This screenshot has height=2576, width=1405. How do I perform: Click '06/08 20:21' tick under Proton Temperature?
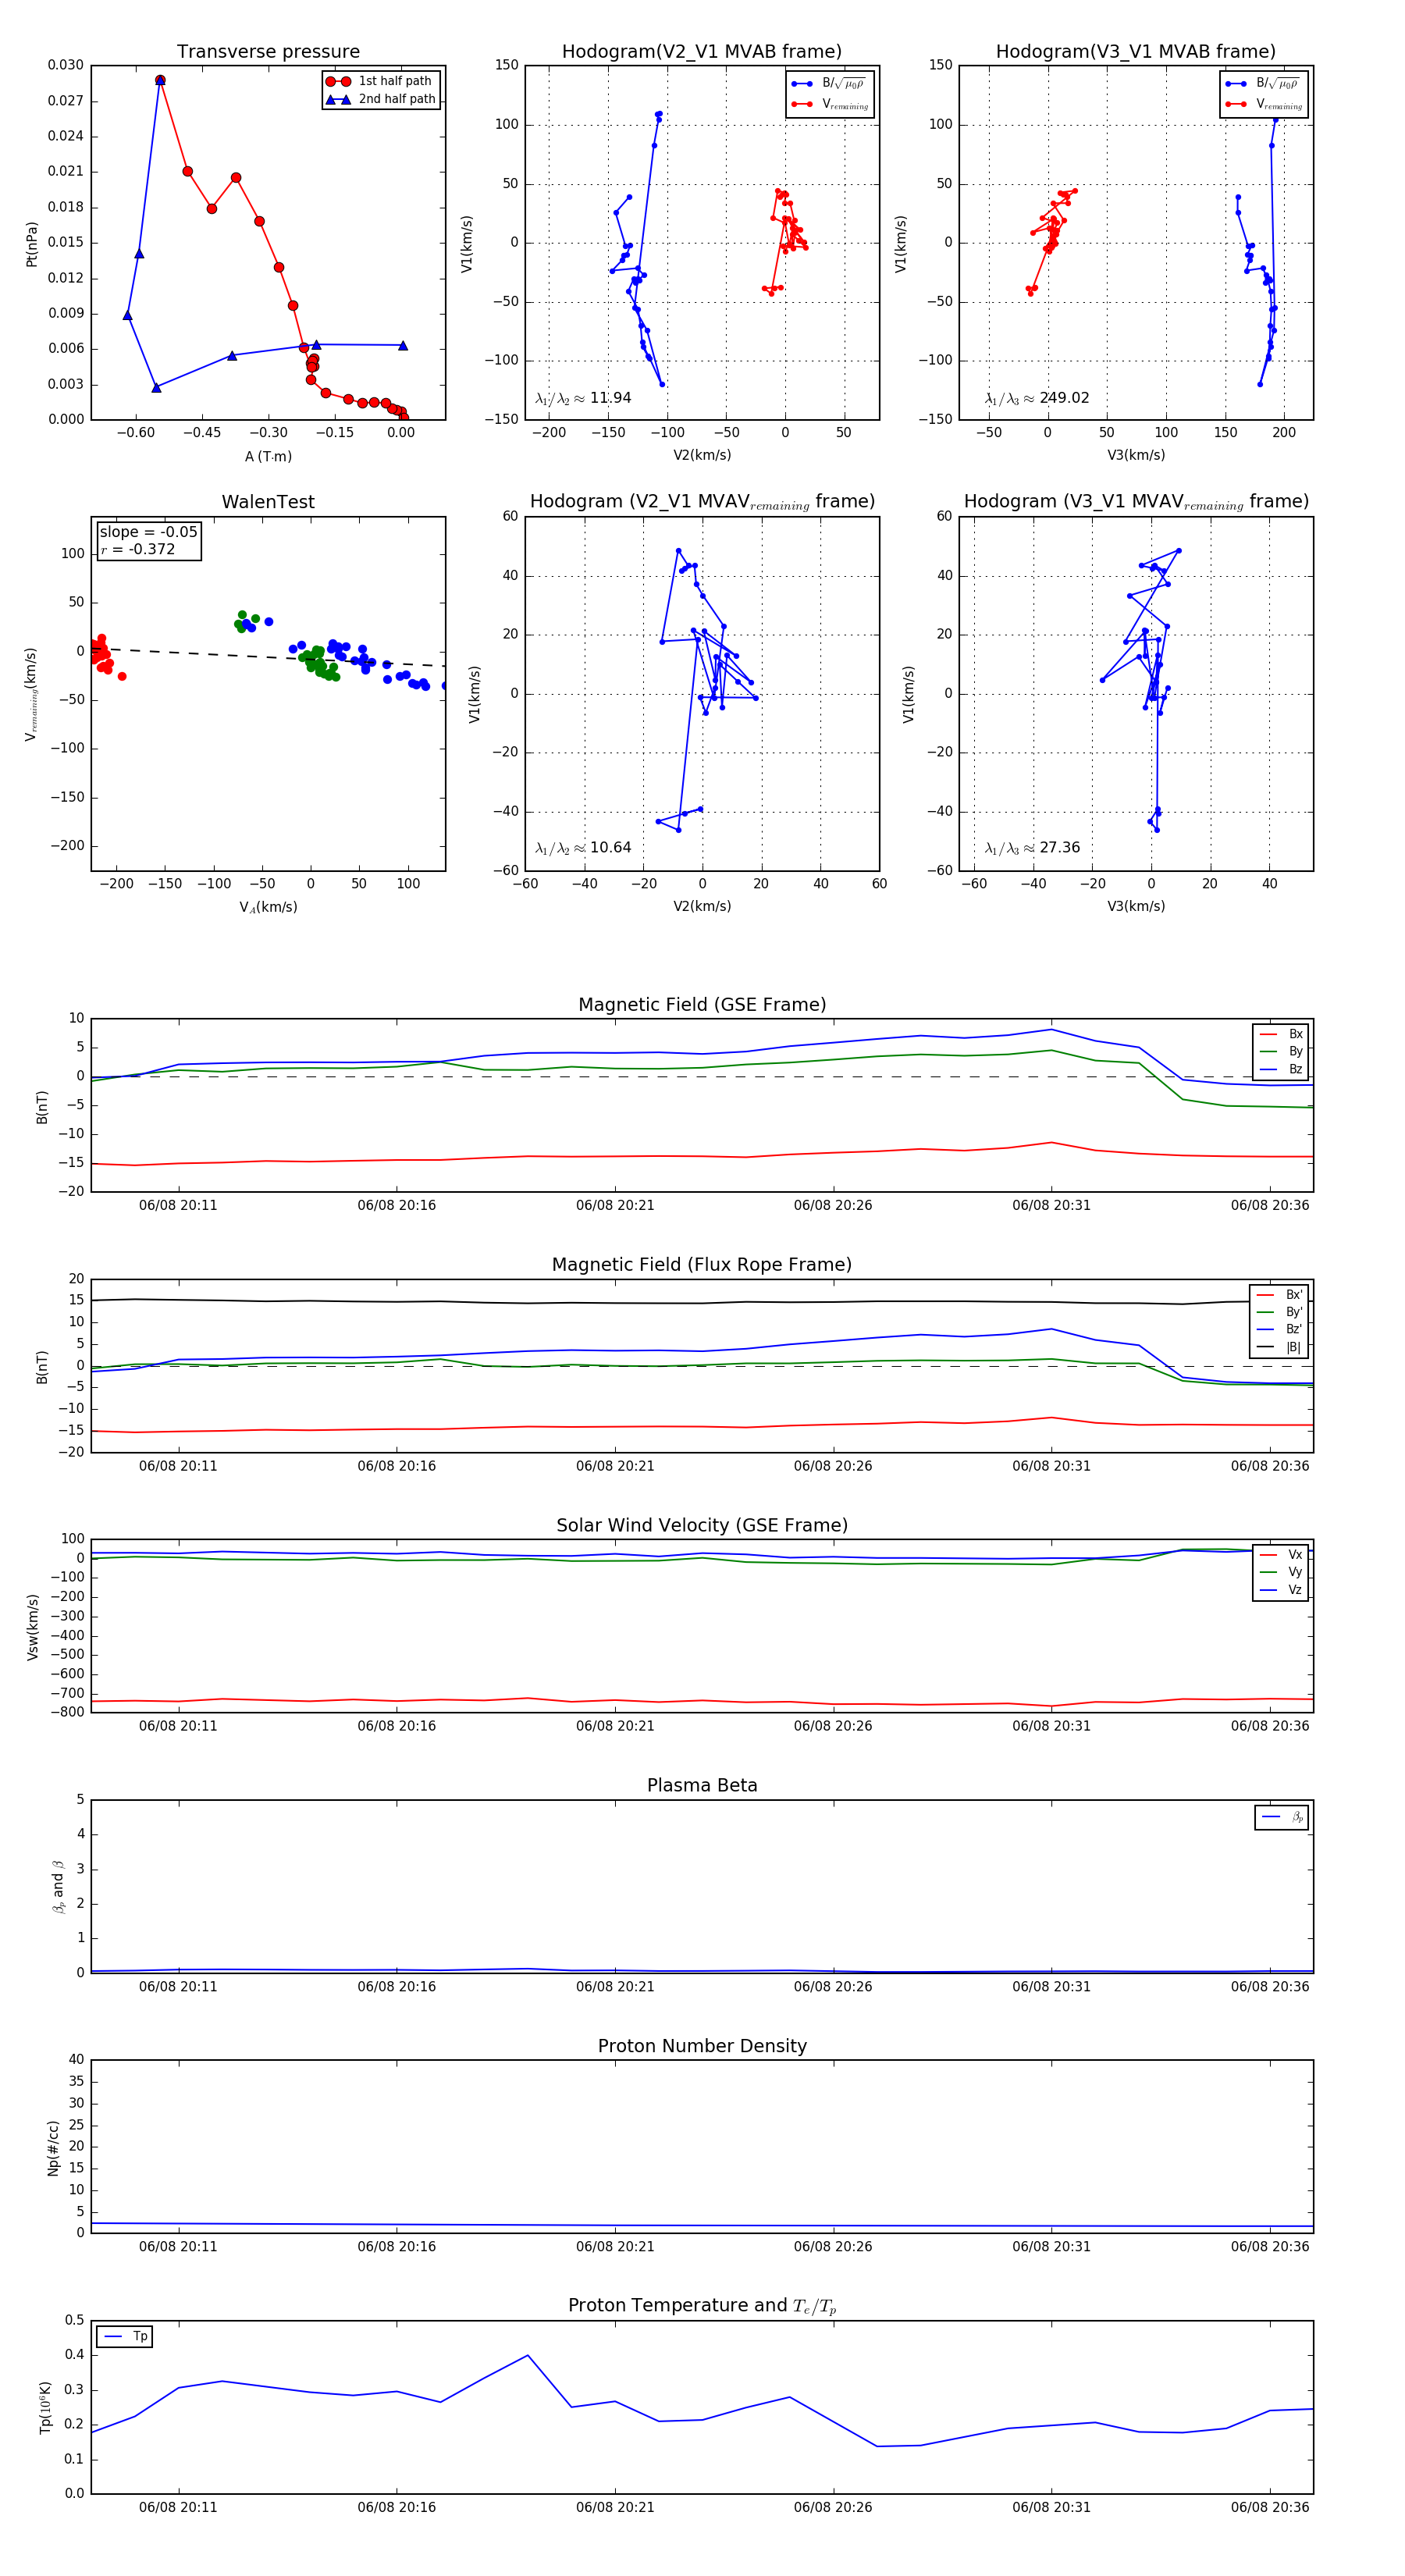point(615,2507)
